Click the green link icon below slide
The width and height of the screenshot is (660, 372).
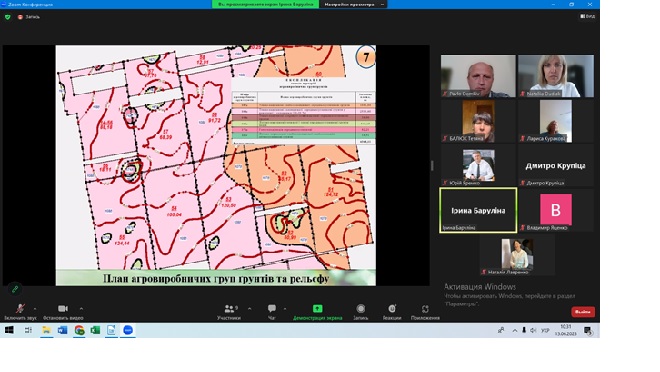[x=15, y=289]
